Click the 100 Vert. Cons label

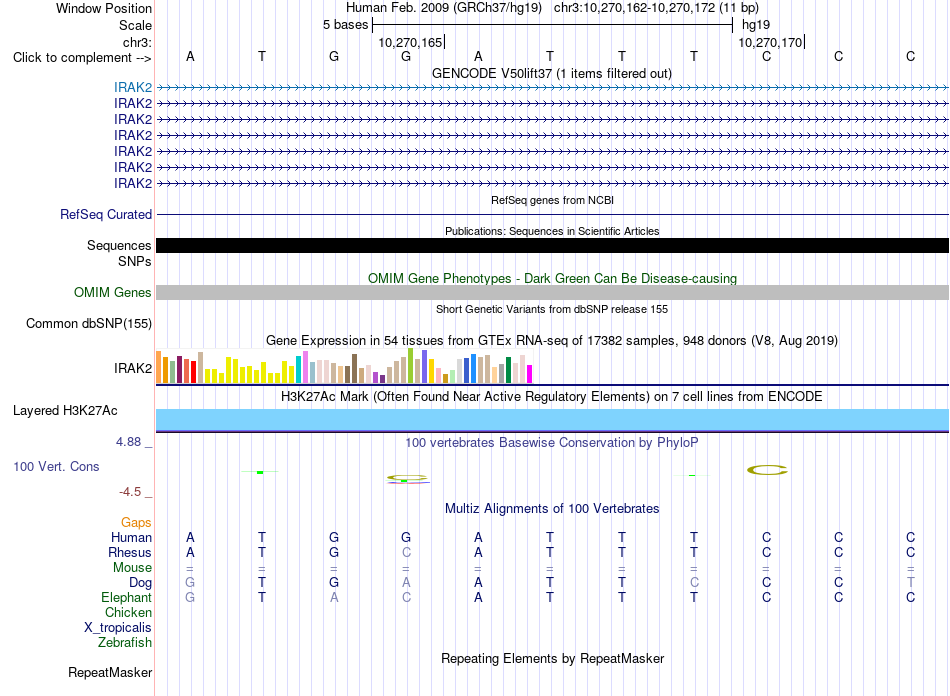tap(56, 466)
